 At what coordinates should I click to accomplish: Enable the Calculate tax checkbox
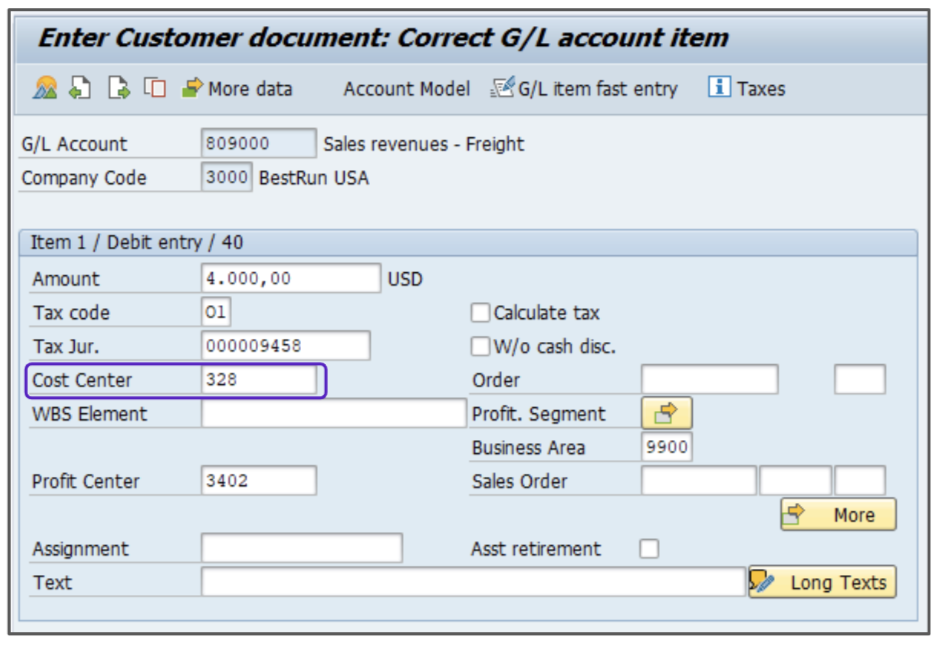[x=481, y=313]
